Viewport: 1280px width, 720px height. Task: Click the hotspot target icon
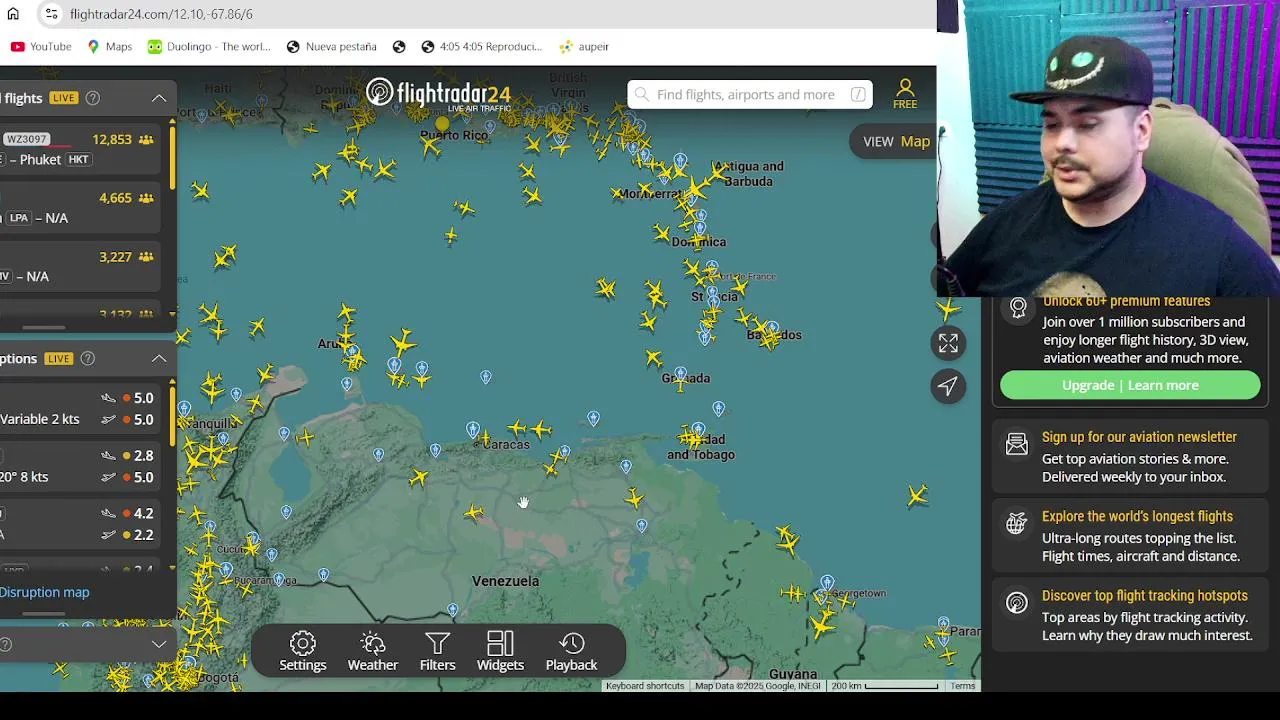(x=1017, y=603)
